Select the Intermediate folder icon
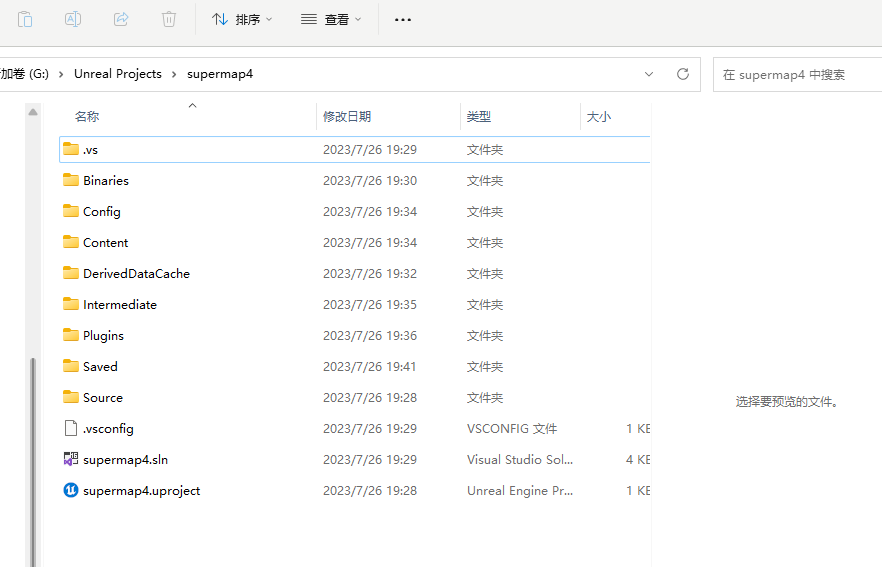This screenshot has height=567, width=882. click(x=71, y=304)
